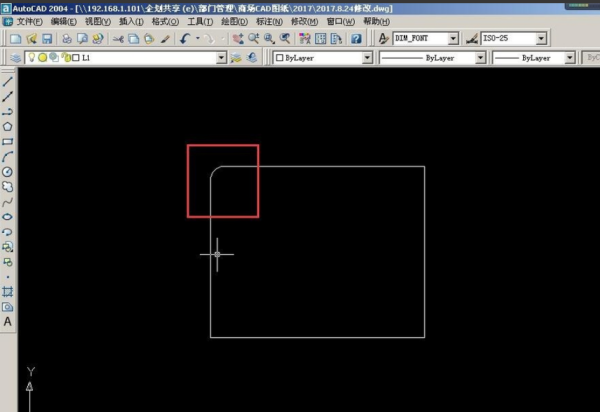This screenshot has width=600, height=412.
Task: Click the Layer Previous icon
Action: pyautogui.click(x=252, y=58)
